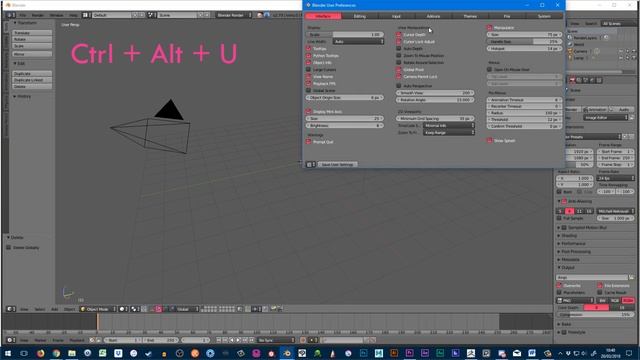Viewport: 640px width, 360px height.
Task: Open the No Sync dropdown in Timeline
Action: 276,340
